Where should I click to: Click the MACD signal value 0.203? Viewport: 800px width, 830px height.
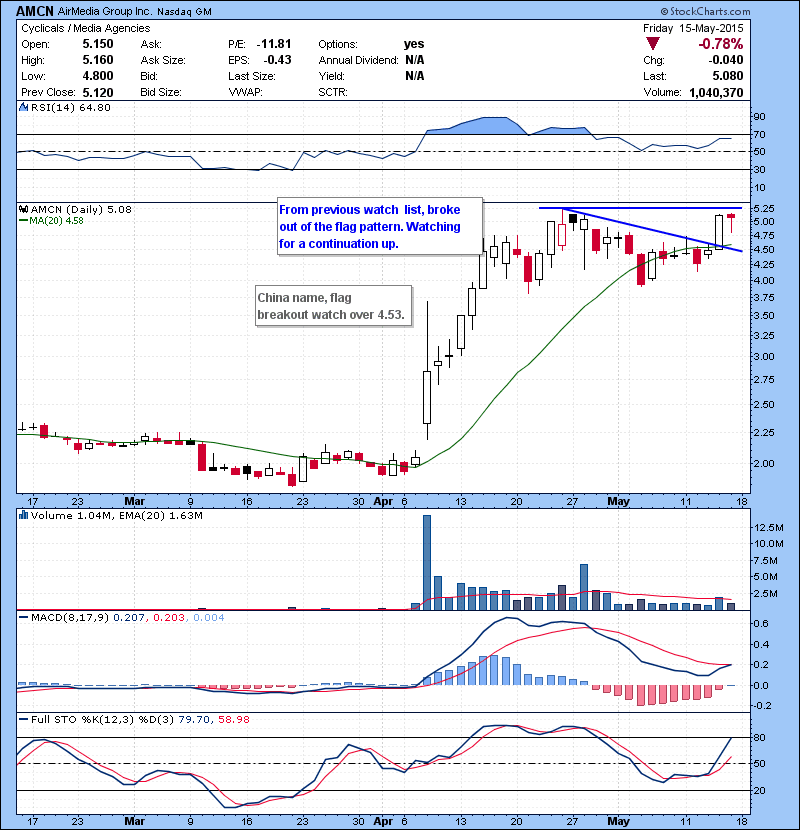pos(169,617)
